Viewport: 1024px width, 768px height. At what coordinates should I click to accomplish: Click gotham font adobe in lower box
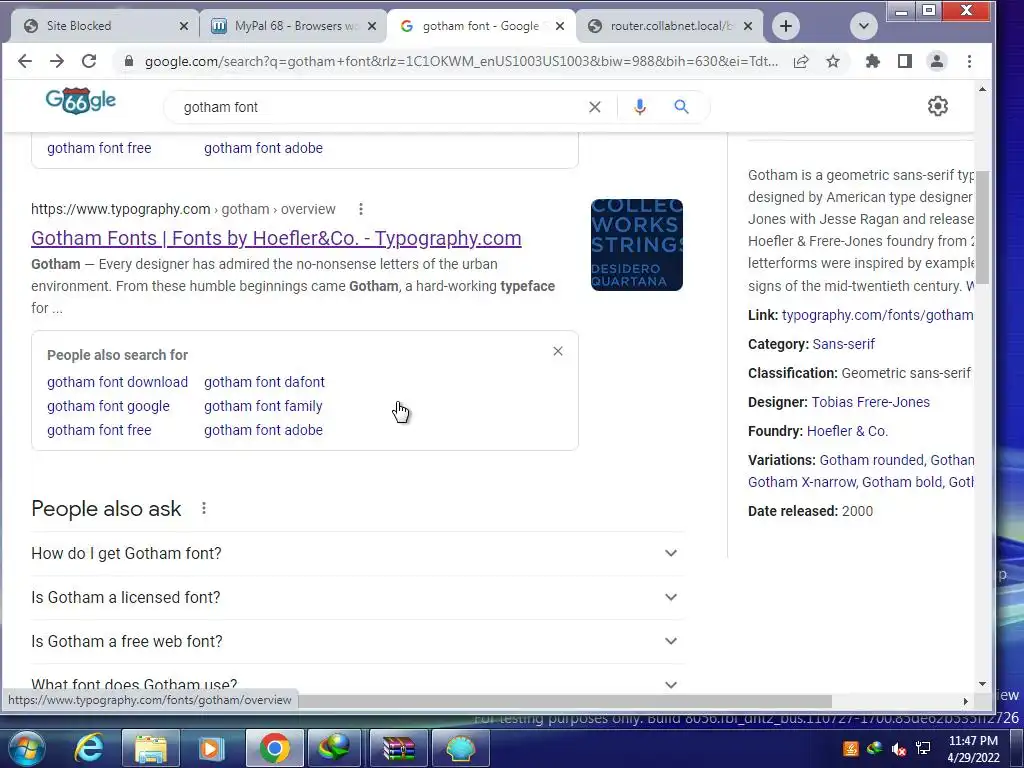pyautogui.click(x=263, y=430)
